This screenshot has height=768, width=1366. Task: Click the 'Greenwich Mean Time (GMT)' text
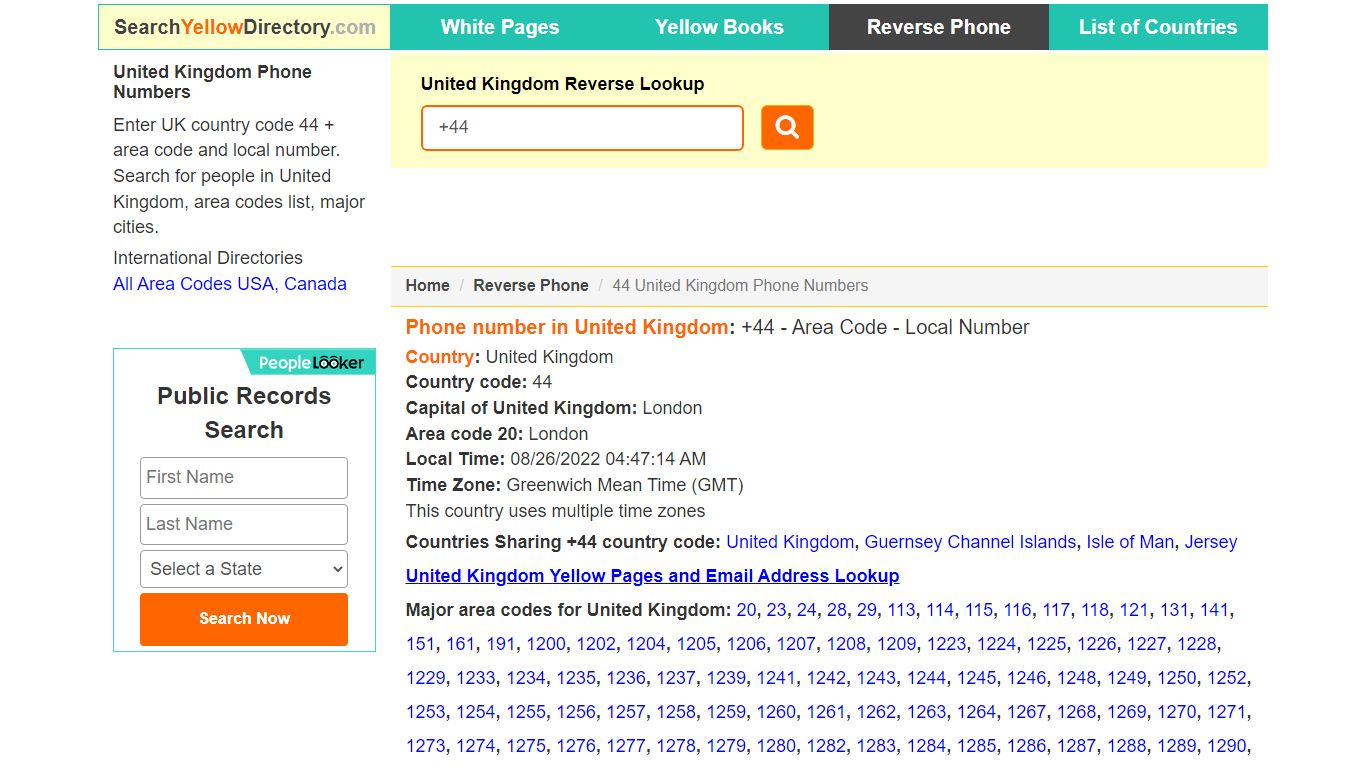pyautogui.click(x=625, y=485)
